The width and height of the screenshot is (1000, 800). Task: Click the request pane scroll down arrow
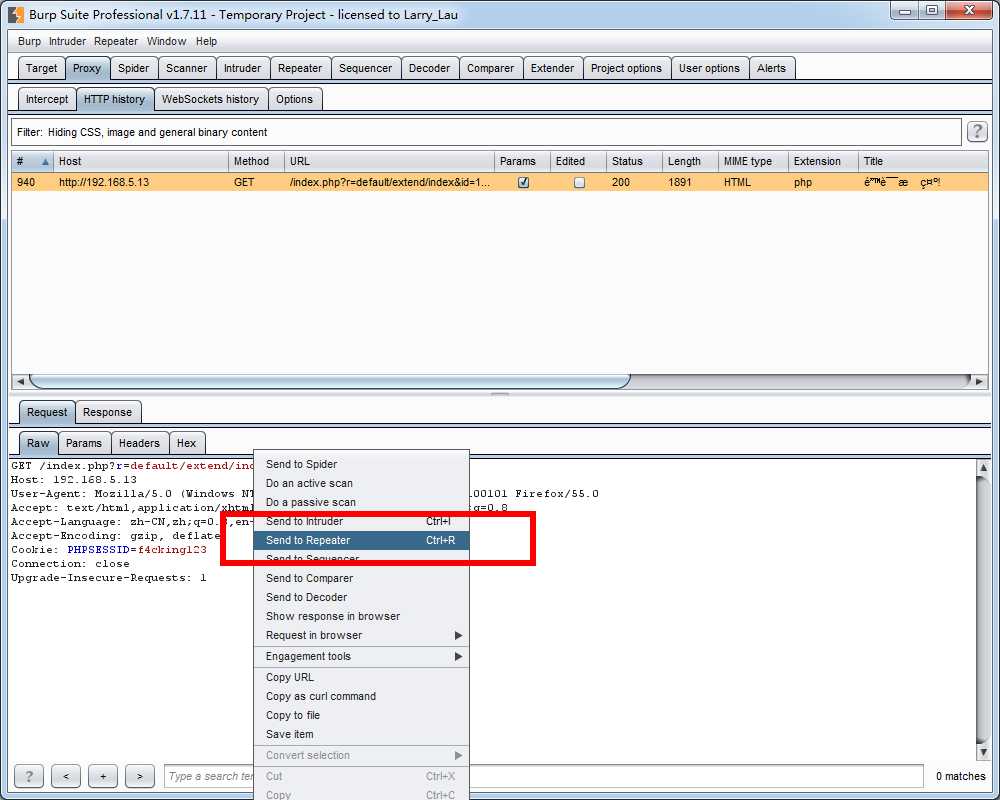click(983, 752)
